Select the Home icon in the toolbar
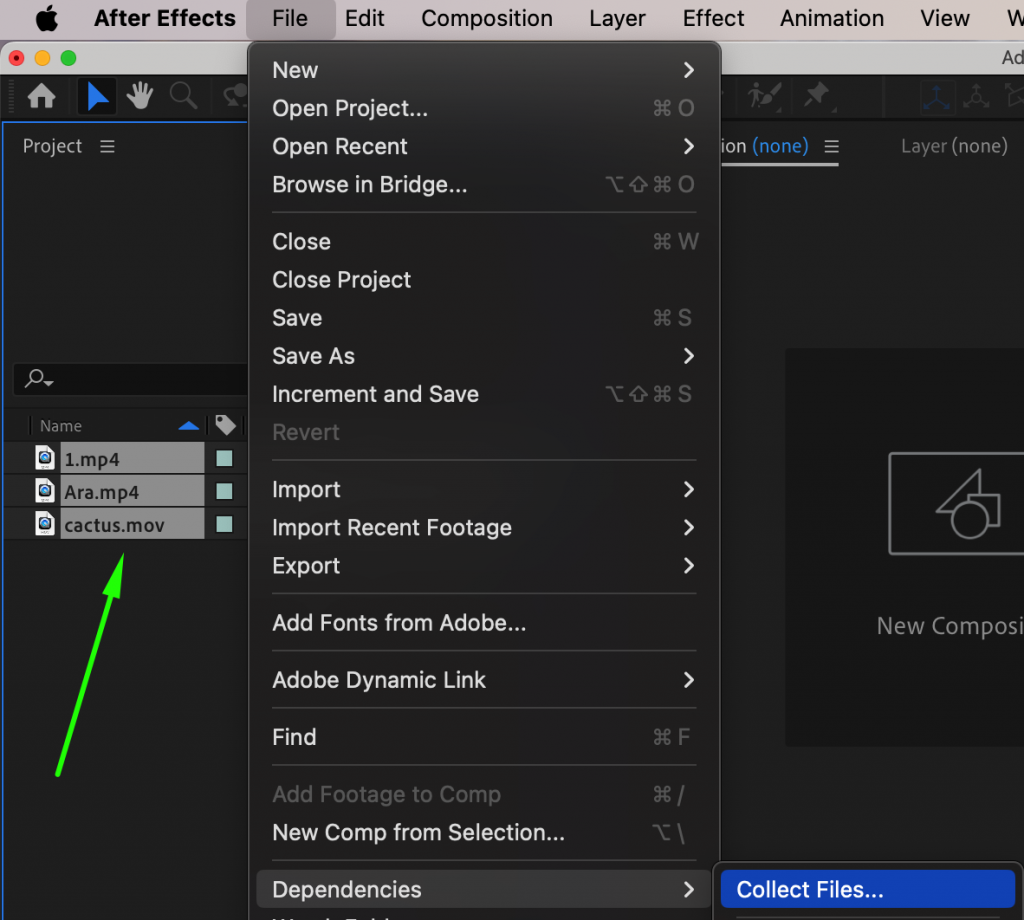This screenshot has height=920, width=1024. tap(40, 96)
